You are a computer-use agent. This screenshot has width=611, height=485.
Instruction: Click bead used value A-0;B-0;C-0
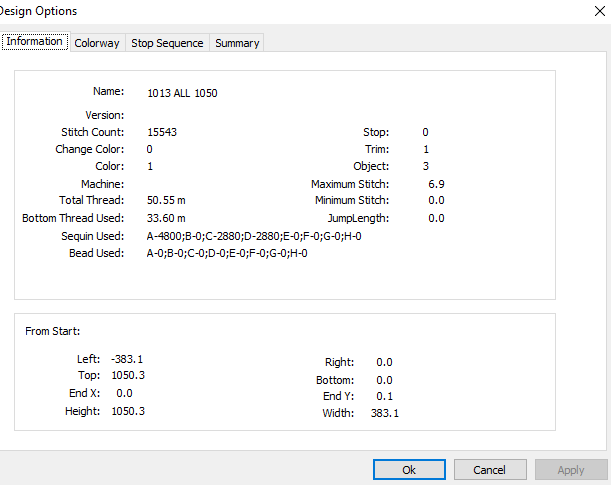point(227,253)
